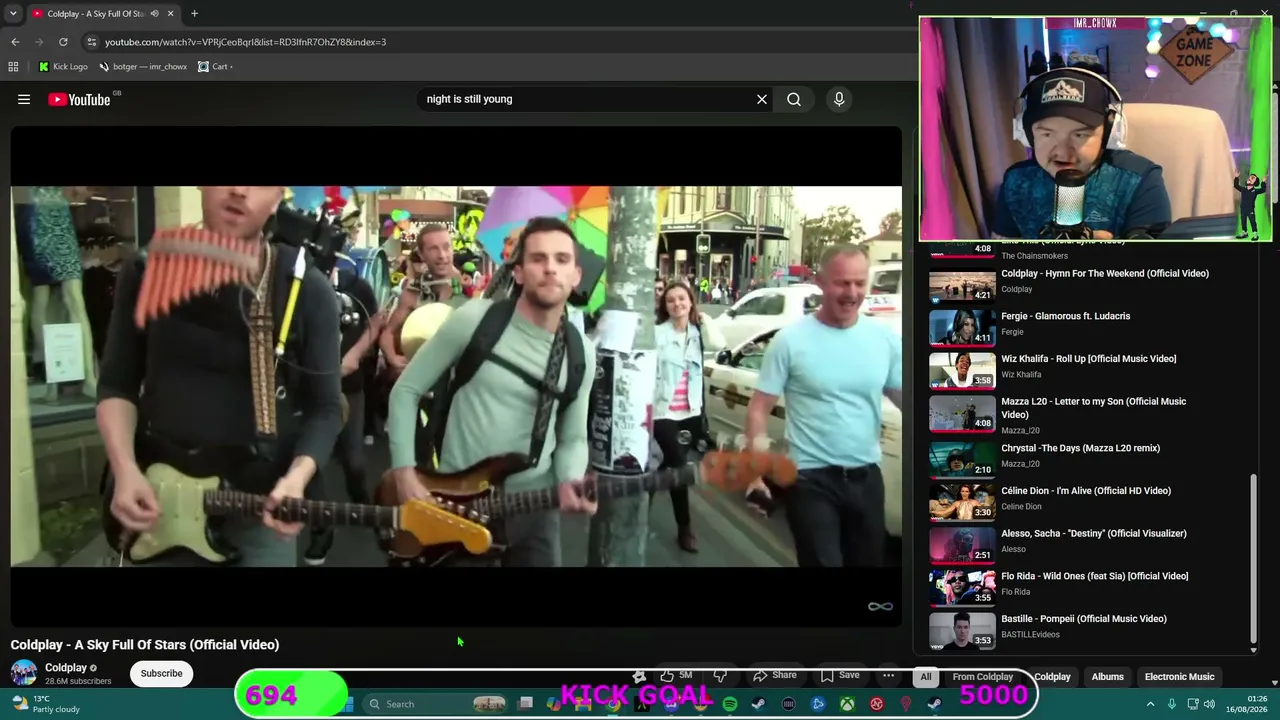Screen dimensions: 1280x720
Task: Reload the page with the refresh icon
Action: click(x=63, y=42)
